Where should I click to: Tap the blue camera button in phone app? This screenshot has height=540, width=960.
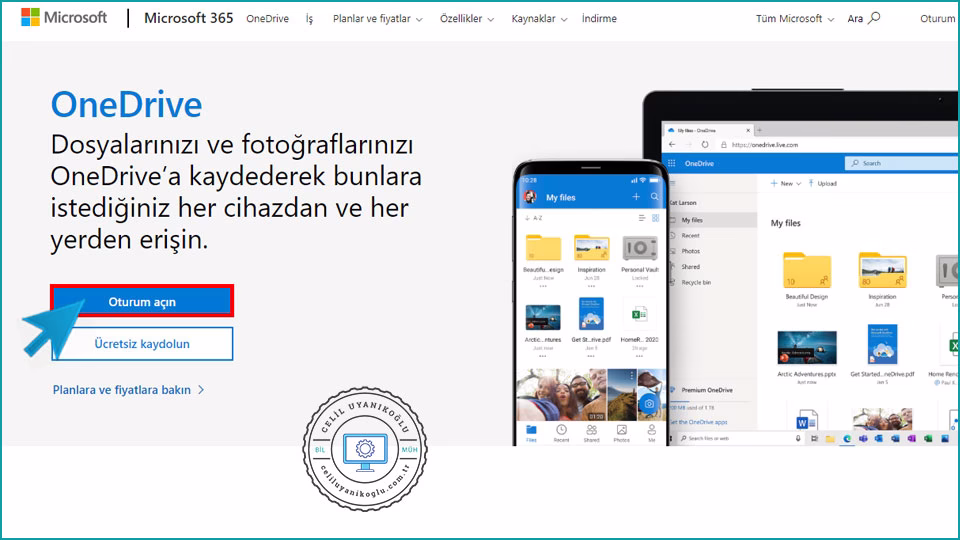(x=649, y=403)
